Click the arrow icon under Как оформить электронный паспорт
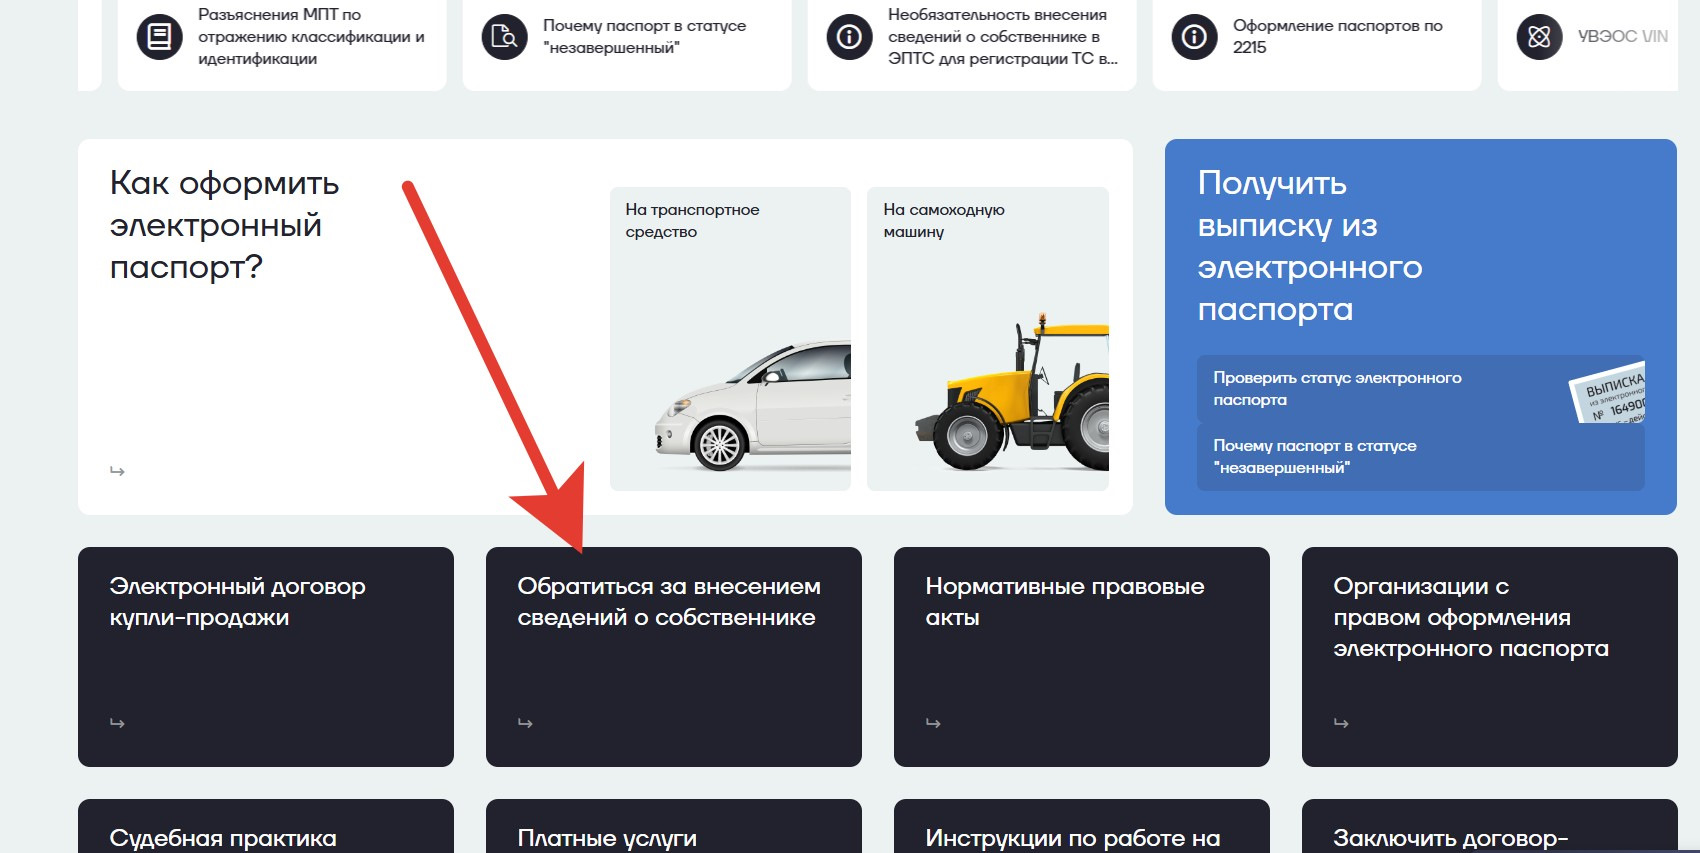The height and width of the screenshot is (853, 1700). coord(117,471)
